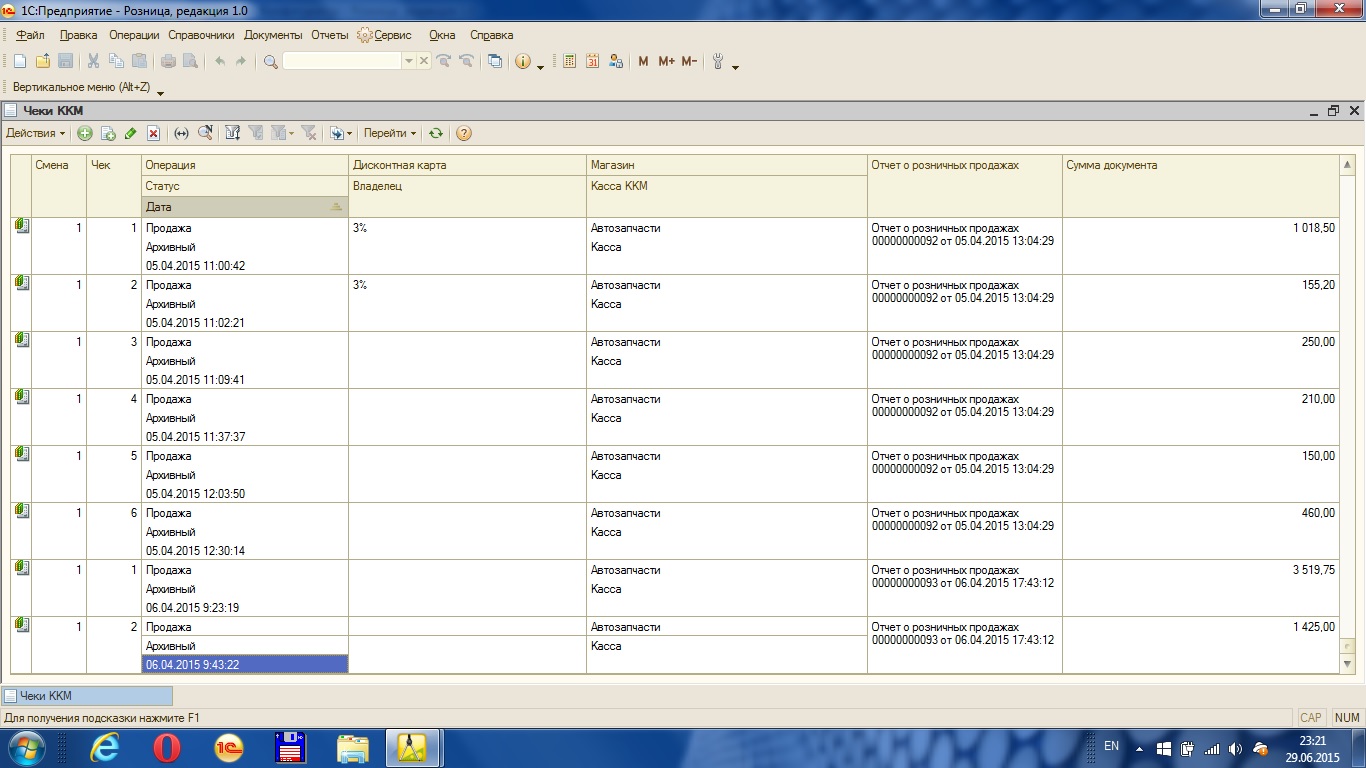
Task: Select the cell with date 05.04.2015 11:00:42
Action: coord(245,266)
